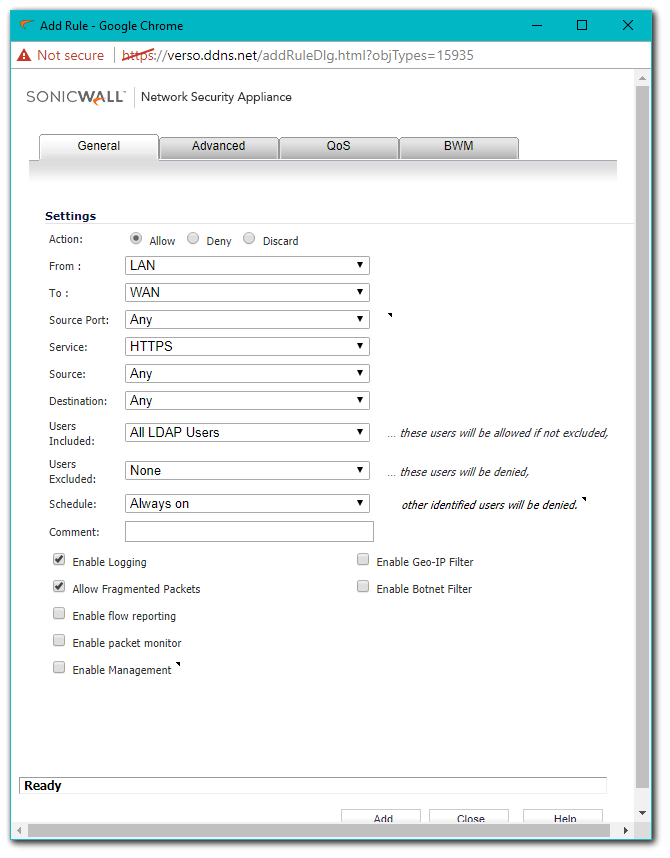The width and height of the screenshot is (670, 858).
Task: Expand the Users Included dropdown
Action: pos(247,433)
